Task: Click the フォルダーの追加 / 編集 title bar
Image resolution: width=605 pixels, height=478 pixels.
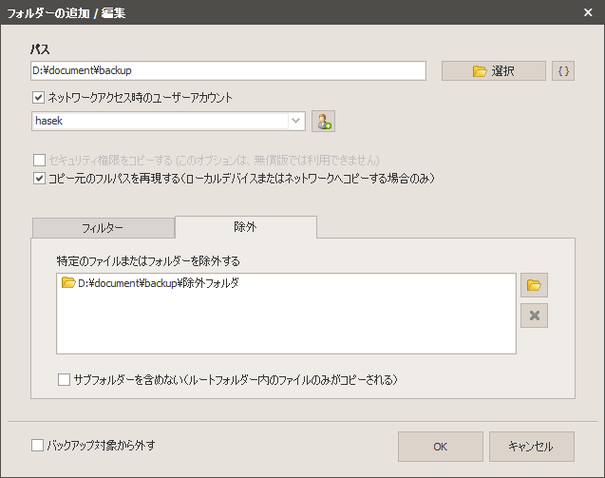Action: pyautogui.click(x=250, y=13)
